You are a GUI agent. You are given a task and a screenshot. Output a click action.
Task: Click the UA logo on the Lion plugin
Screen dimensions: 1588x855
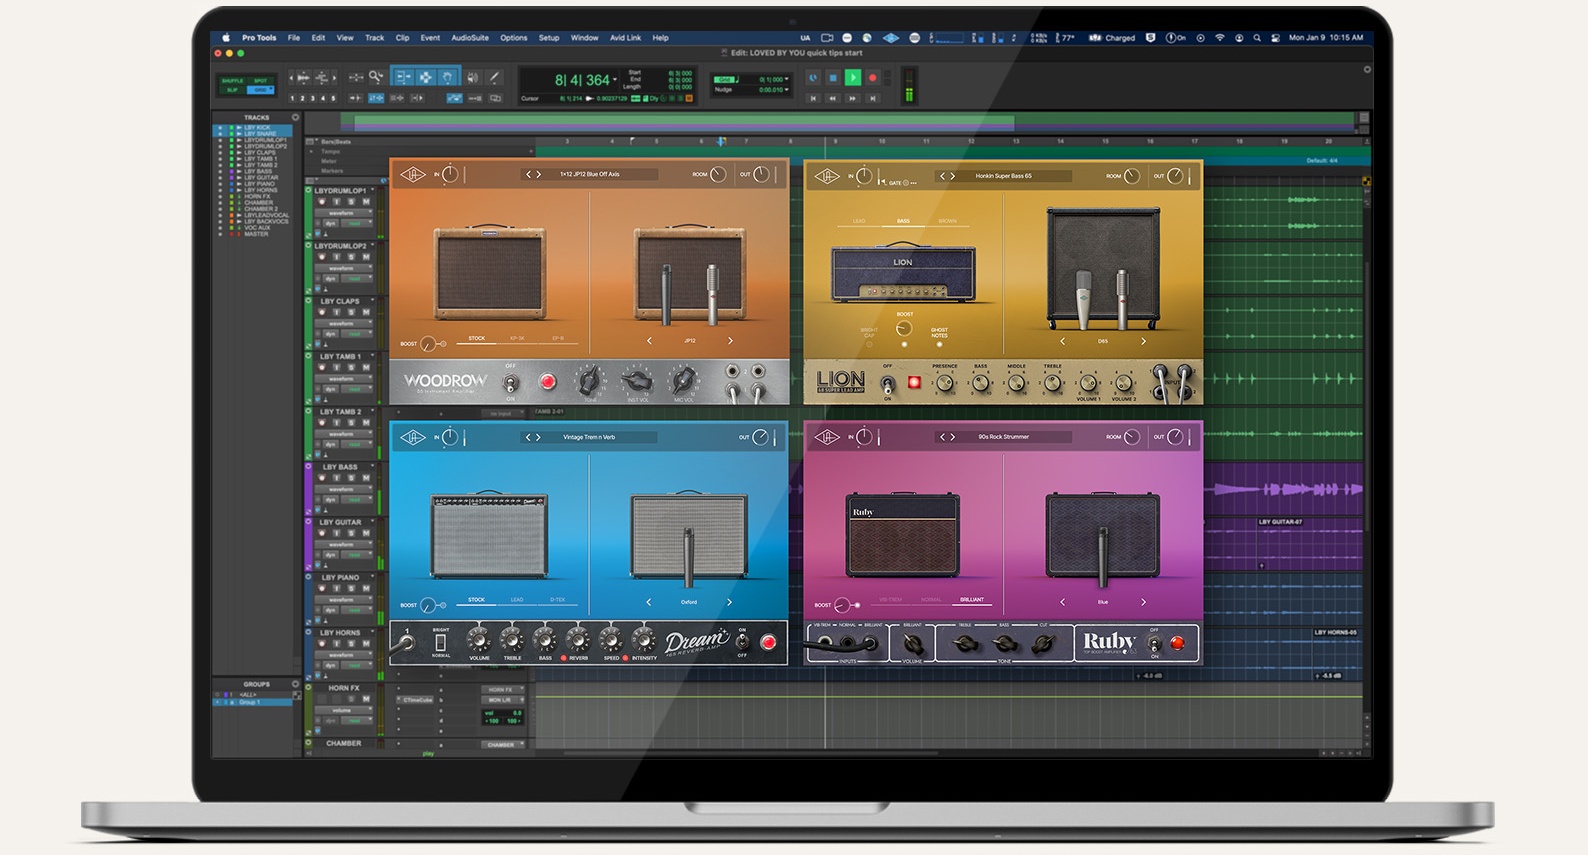coord(827,176)
